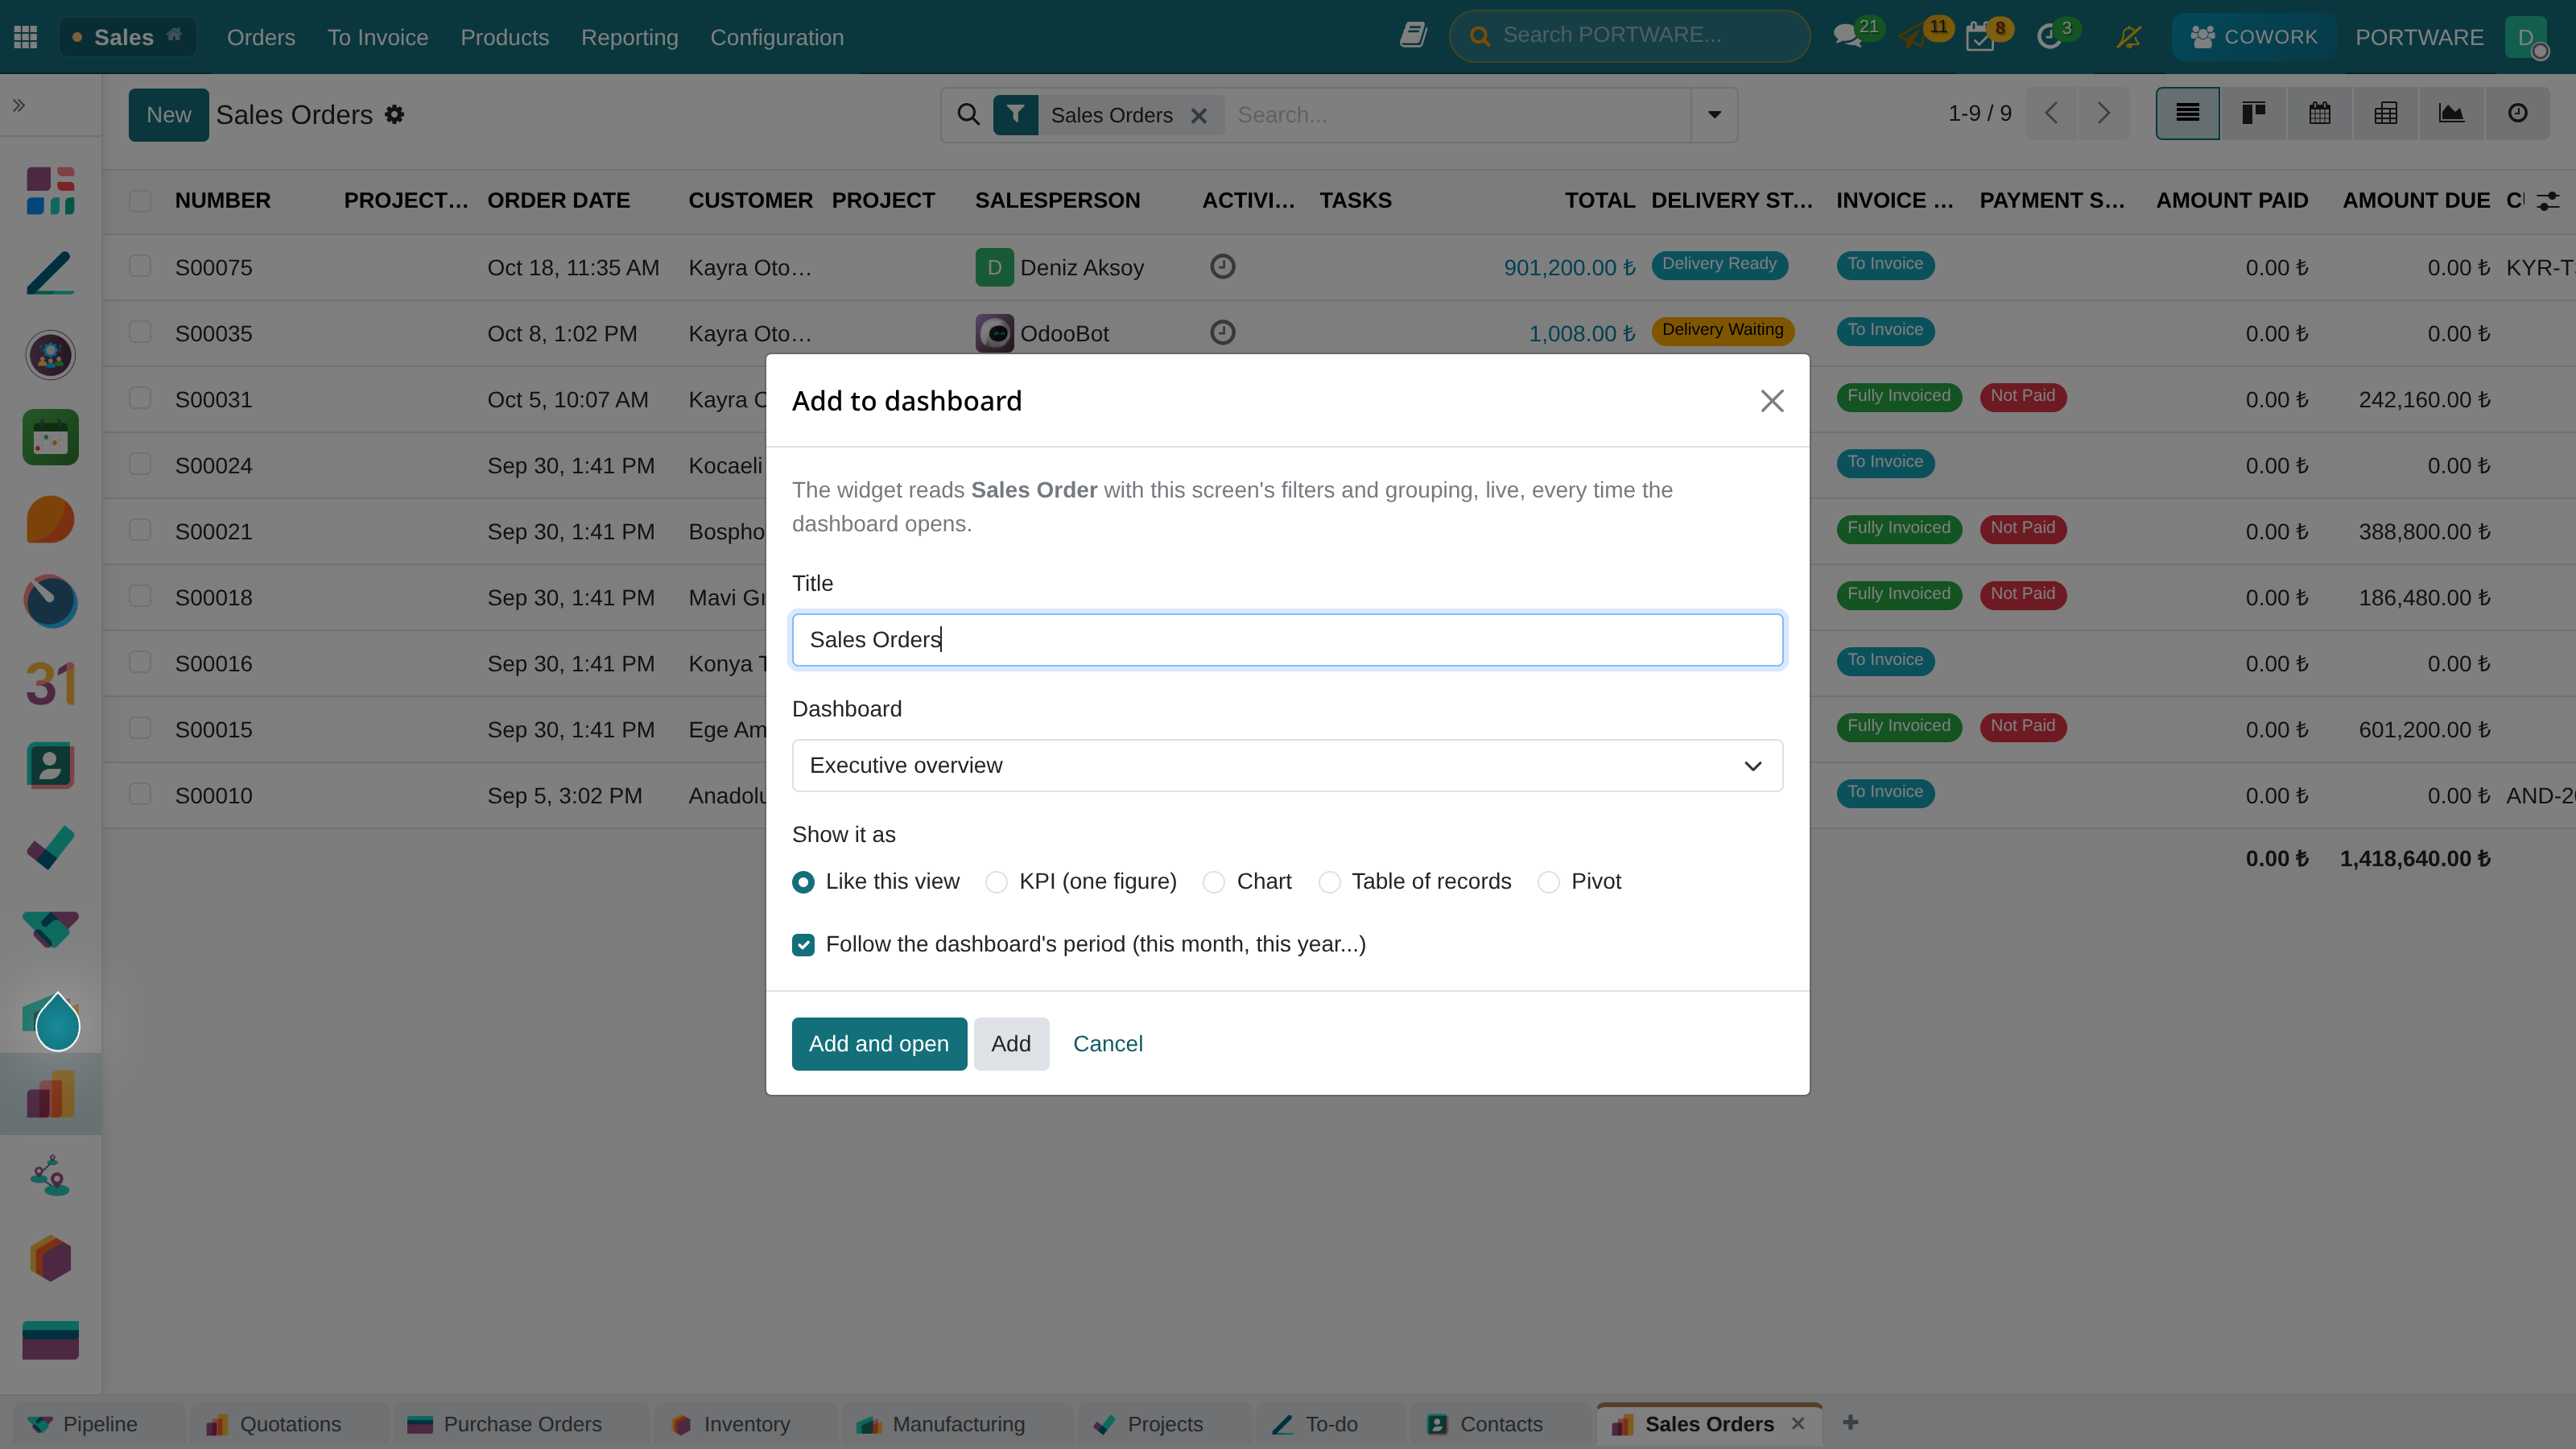Open PORTWARE company switcher

point(2419,37)
